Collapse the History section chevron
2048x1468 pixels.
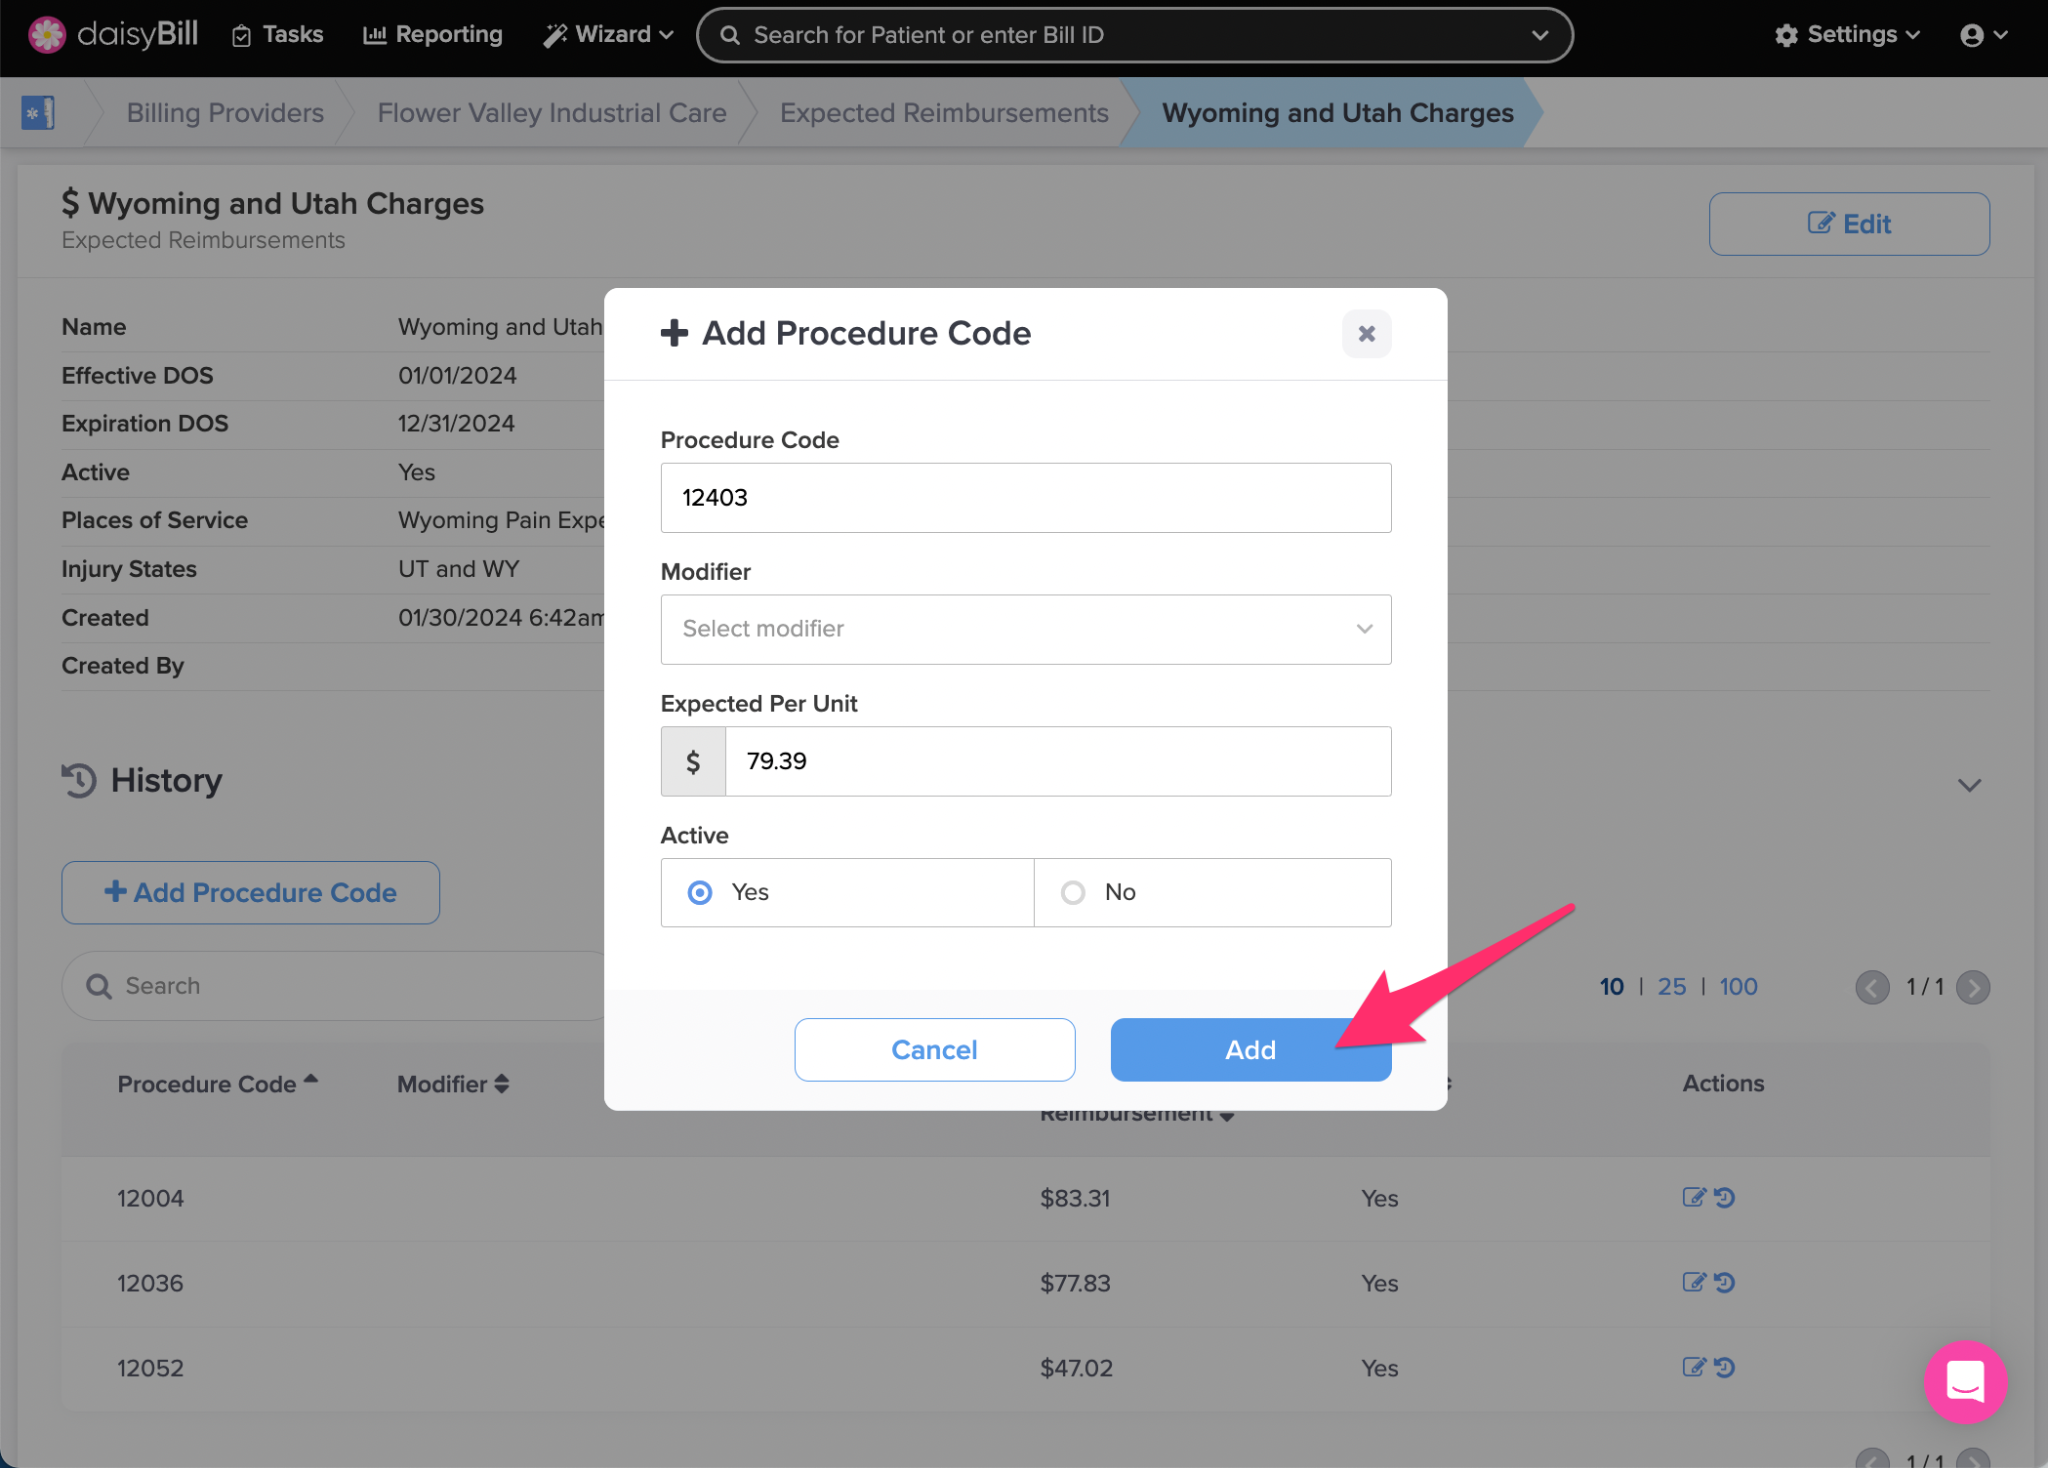[1969, 785]
